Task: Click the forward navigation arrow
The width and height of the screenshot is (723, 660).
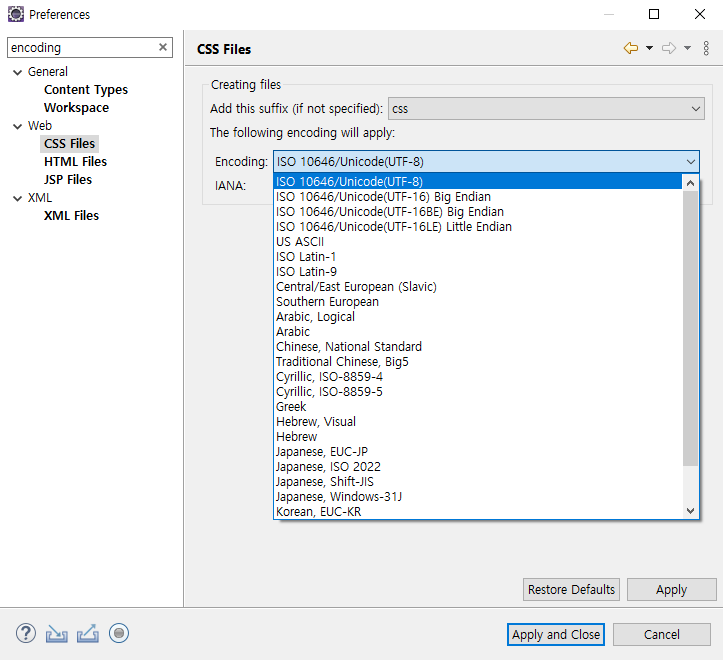Action: [669, 48]
